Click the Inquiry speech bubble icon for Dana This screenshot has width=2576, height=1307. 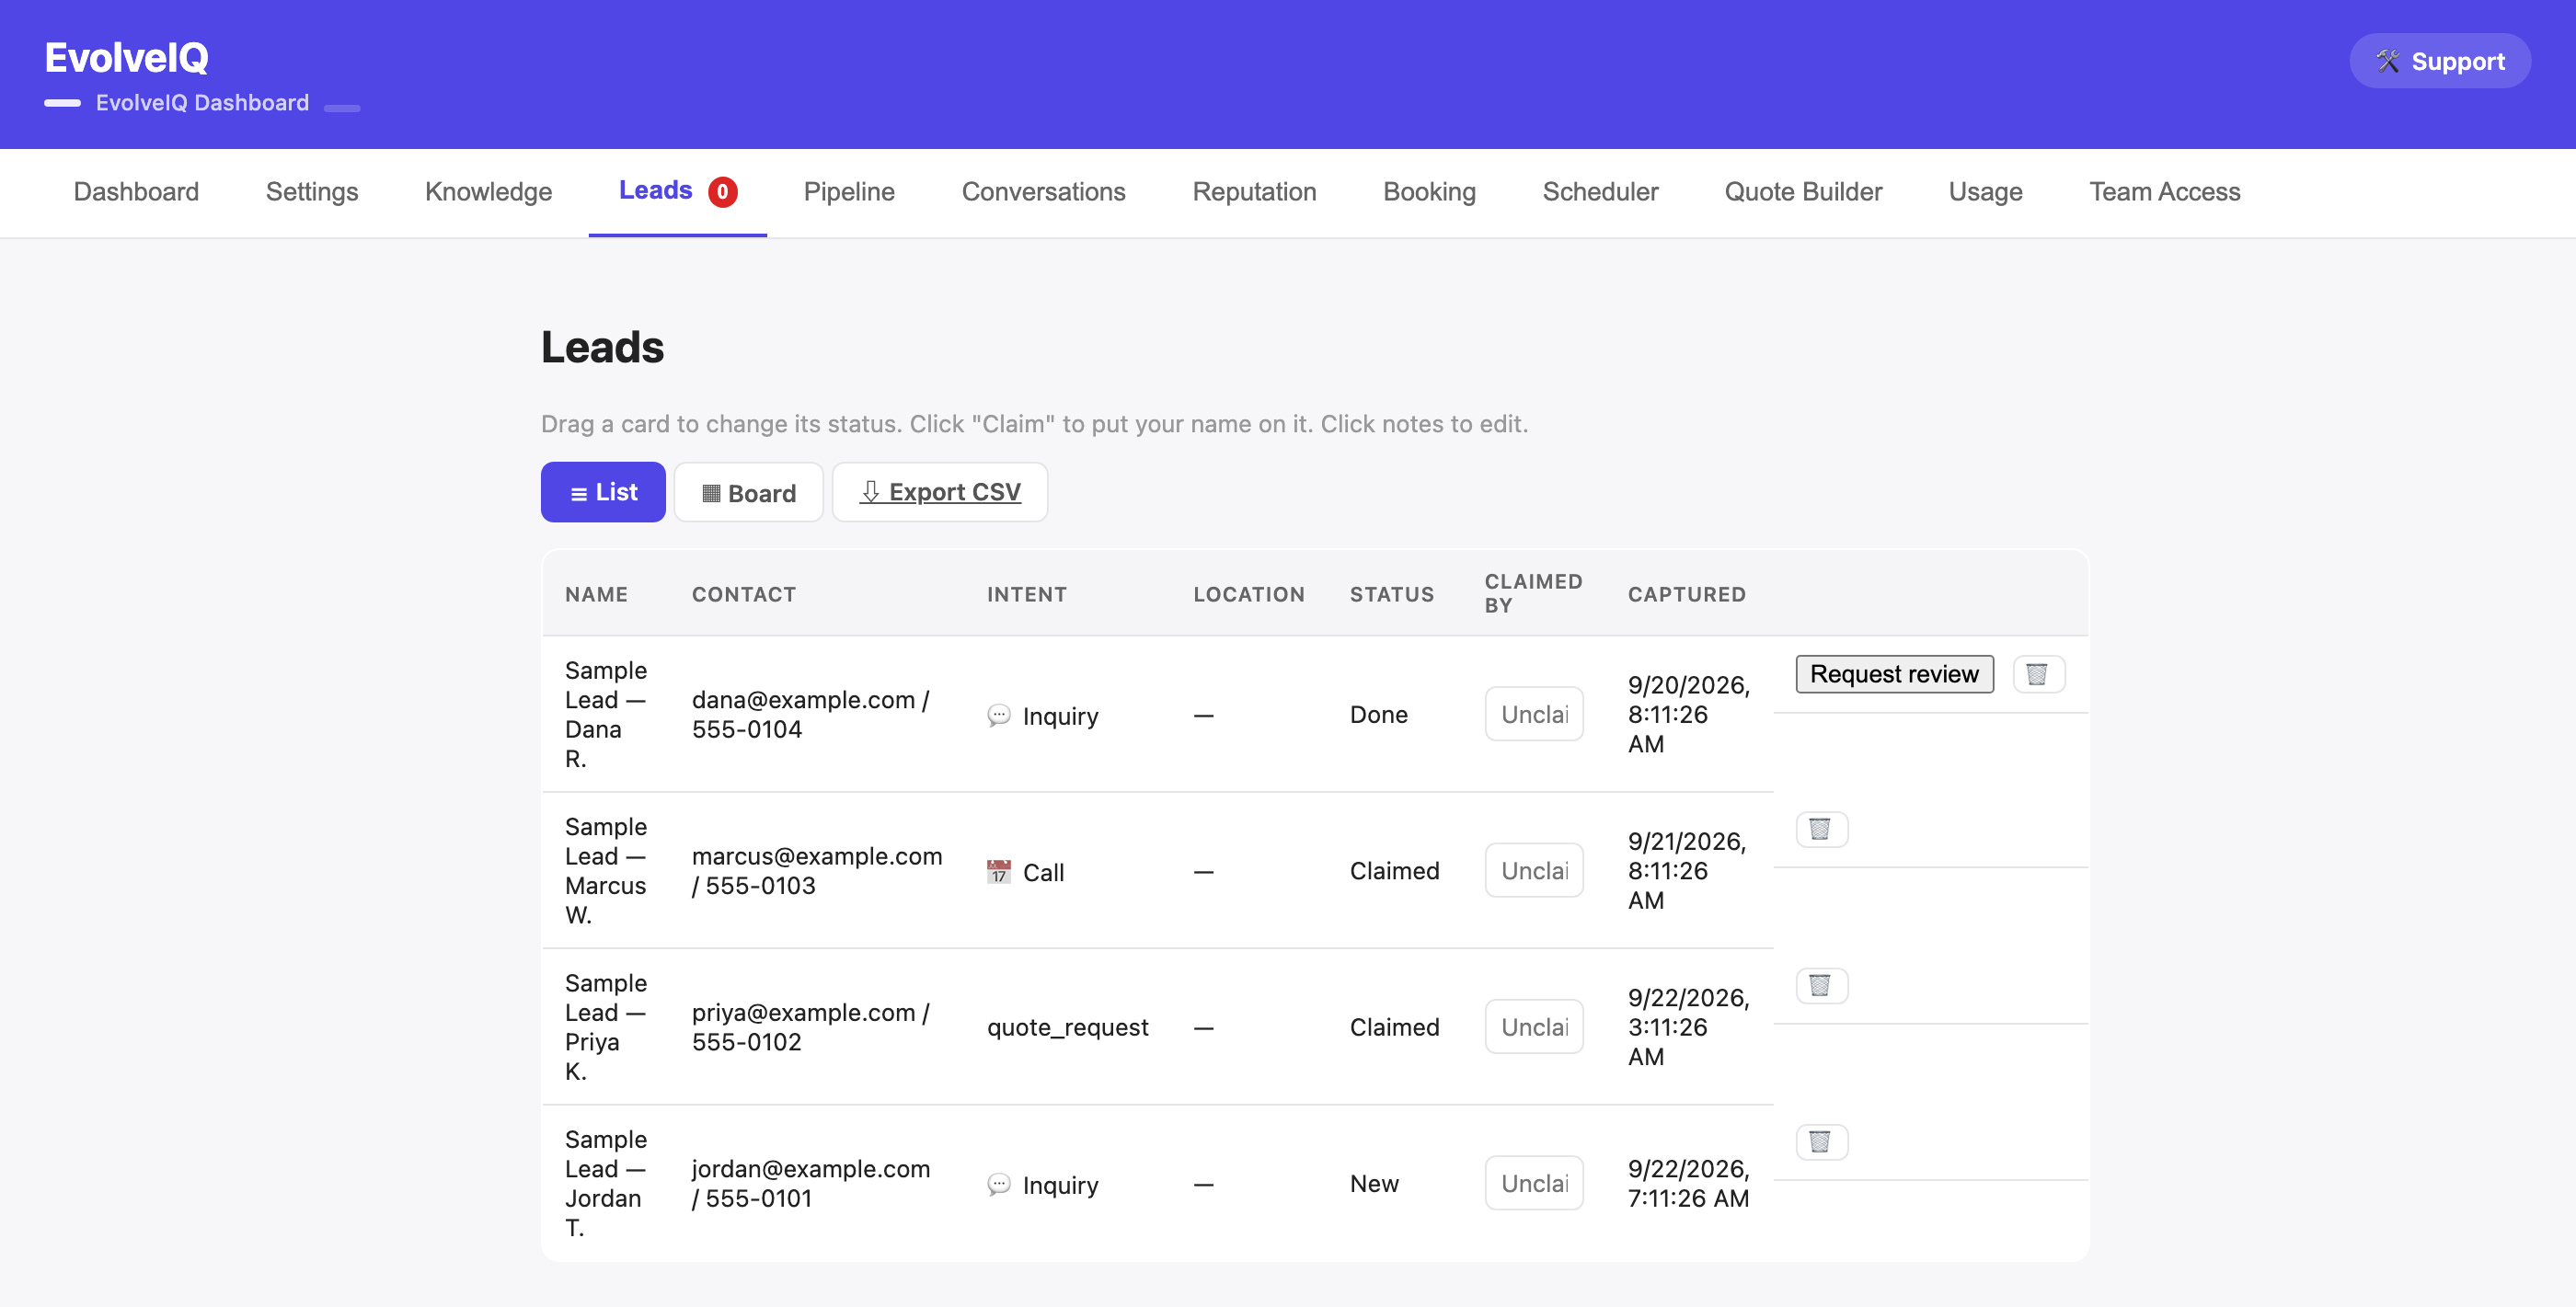click(998, 715)
